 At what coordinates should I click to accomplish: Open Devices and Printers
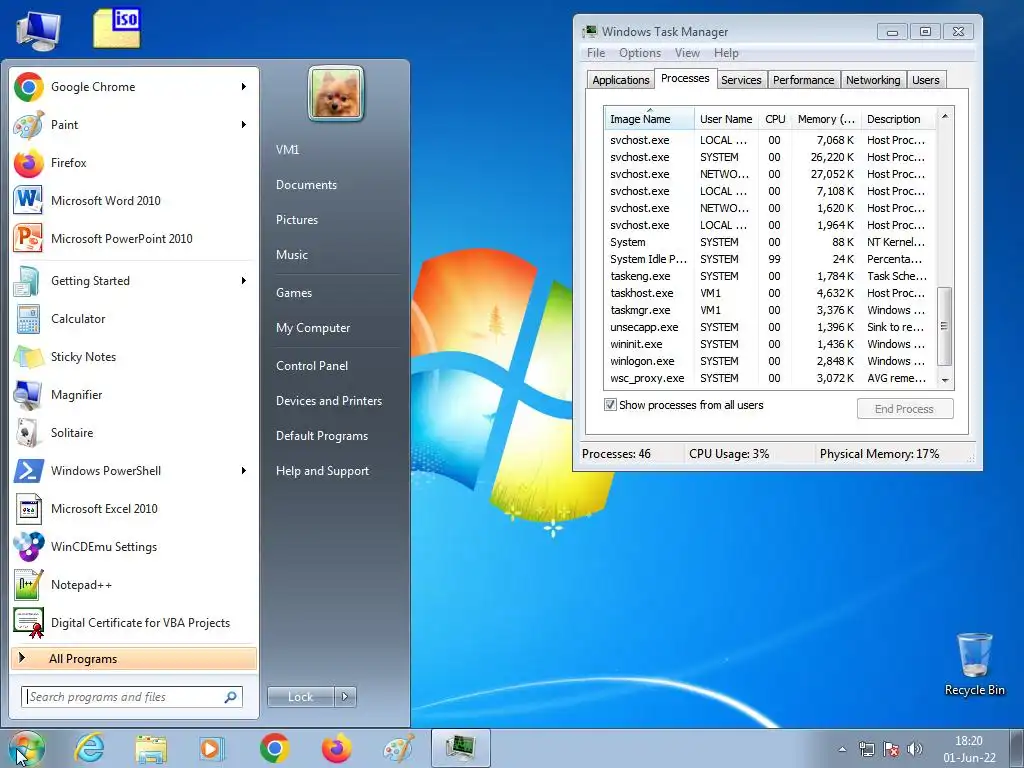pyautogui.click(x=328, y=401)
